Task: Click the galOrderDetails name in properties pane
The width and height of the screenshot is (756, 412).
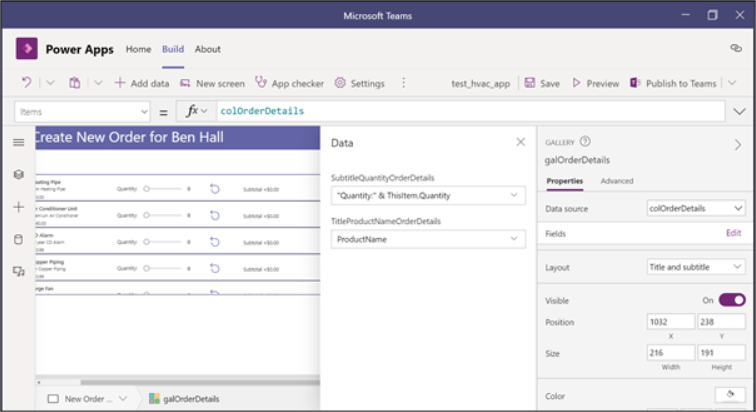Action: point(577,160)
